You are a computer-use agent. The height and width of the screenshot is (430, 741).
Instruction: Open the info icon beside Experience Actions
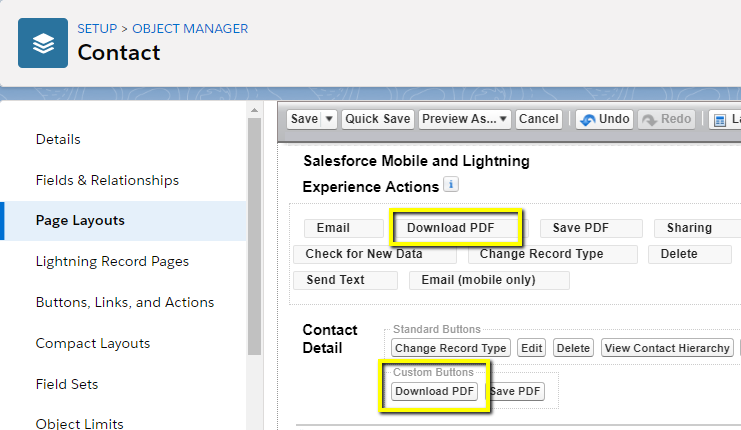pos(451,184)
